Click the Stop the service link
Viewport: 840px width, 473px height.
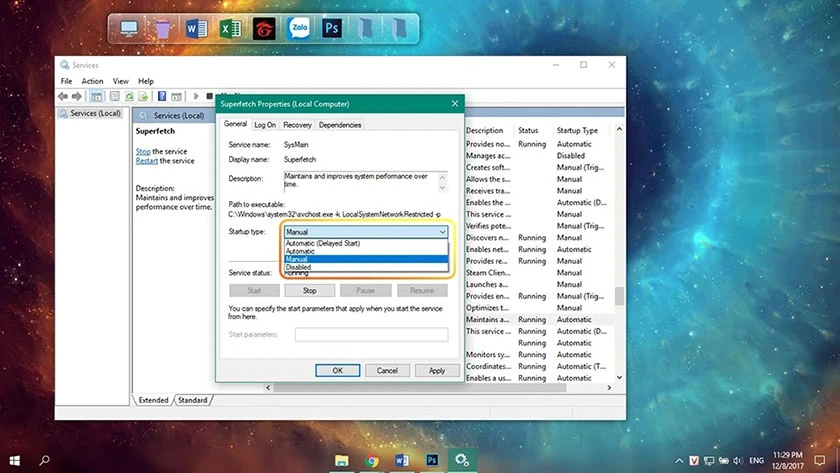[143, 152]
